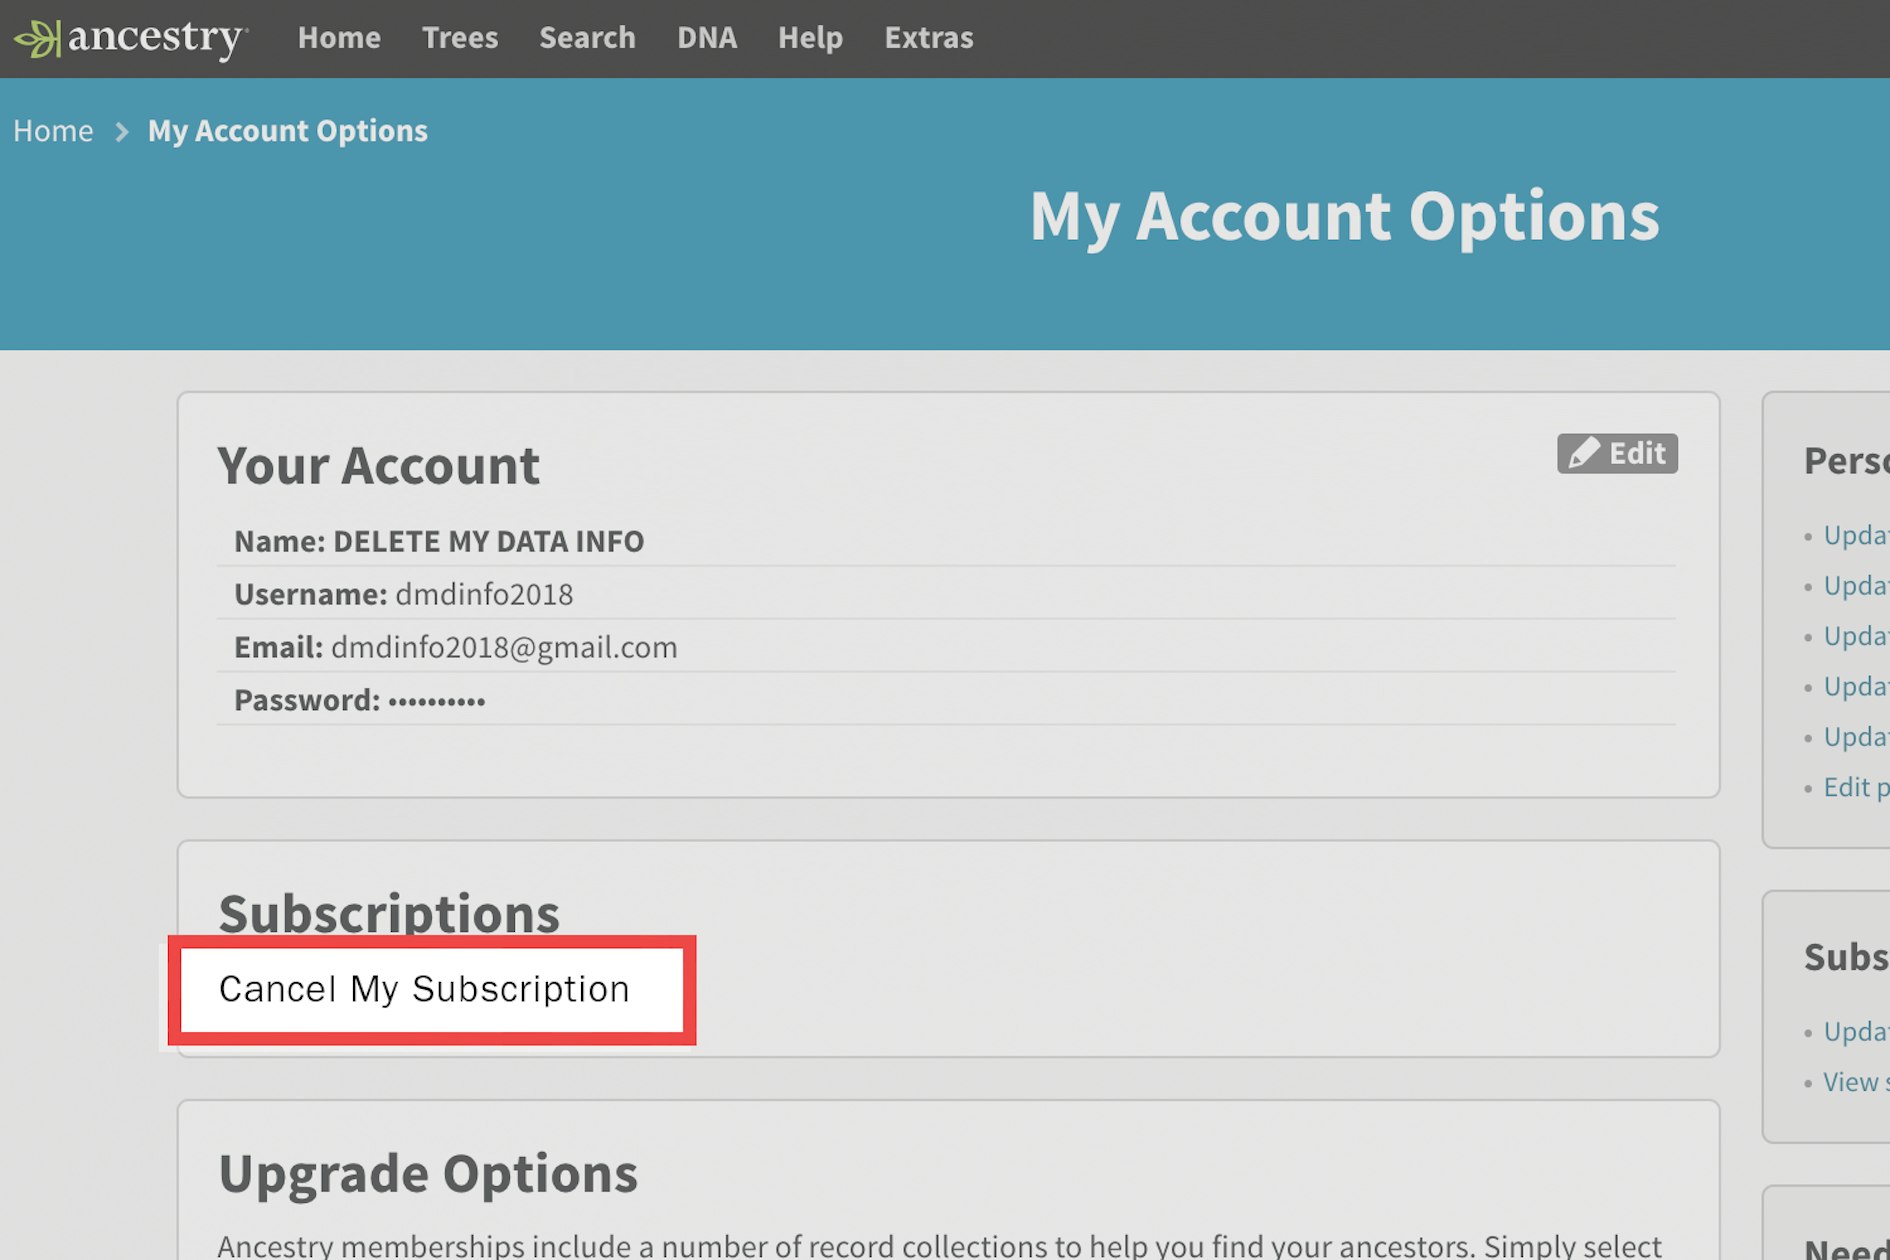Open the Trees menu
This screenshot has height=1260, width=1890.
[x=460, y=38]
